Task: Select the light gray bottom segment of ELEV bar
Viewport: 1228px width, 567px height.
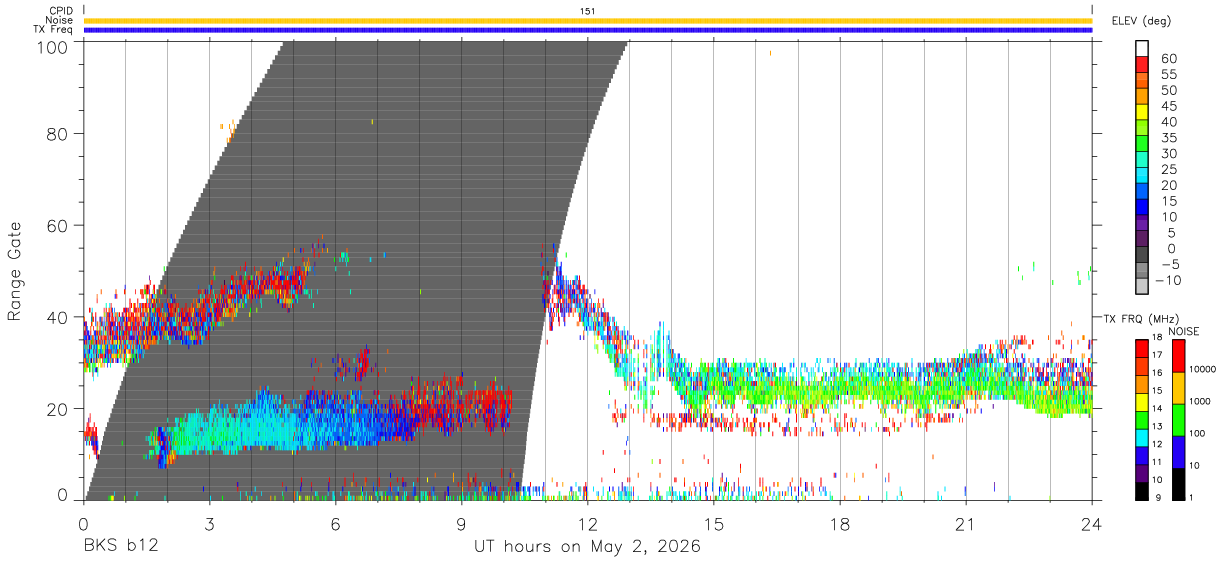Action: coord(1142,285)
